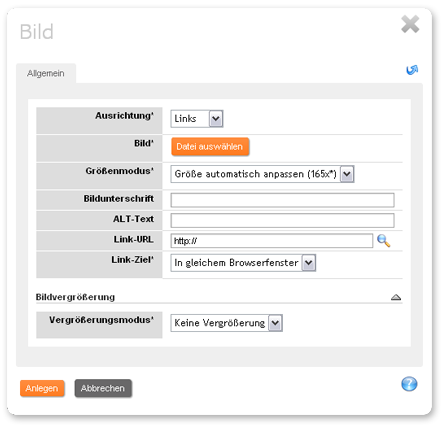Open the Größenmodus dropdown arrow
Viewport: 444px width, 435px height.
tap(347, 174)
